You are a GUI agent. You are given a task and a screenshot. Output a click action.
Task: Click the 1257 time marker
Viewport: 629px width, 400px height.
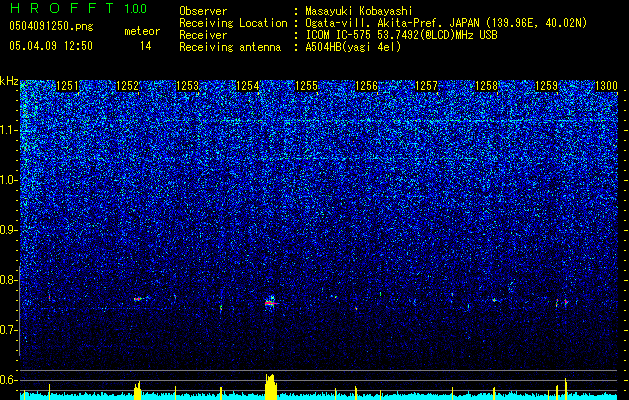pos(426,86)
